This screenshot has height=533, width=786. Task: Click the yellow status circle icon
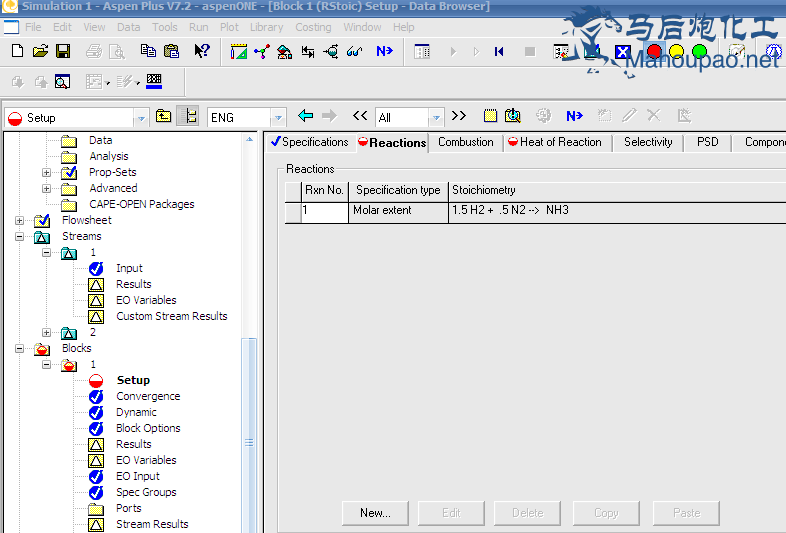pyautogui.click(x=676, y=51)
